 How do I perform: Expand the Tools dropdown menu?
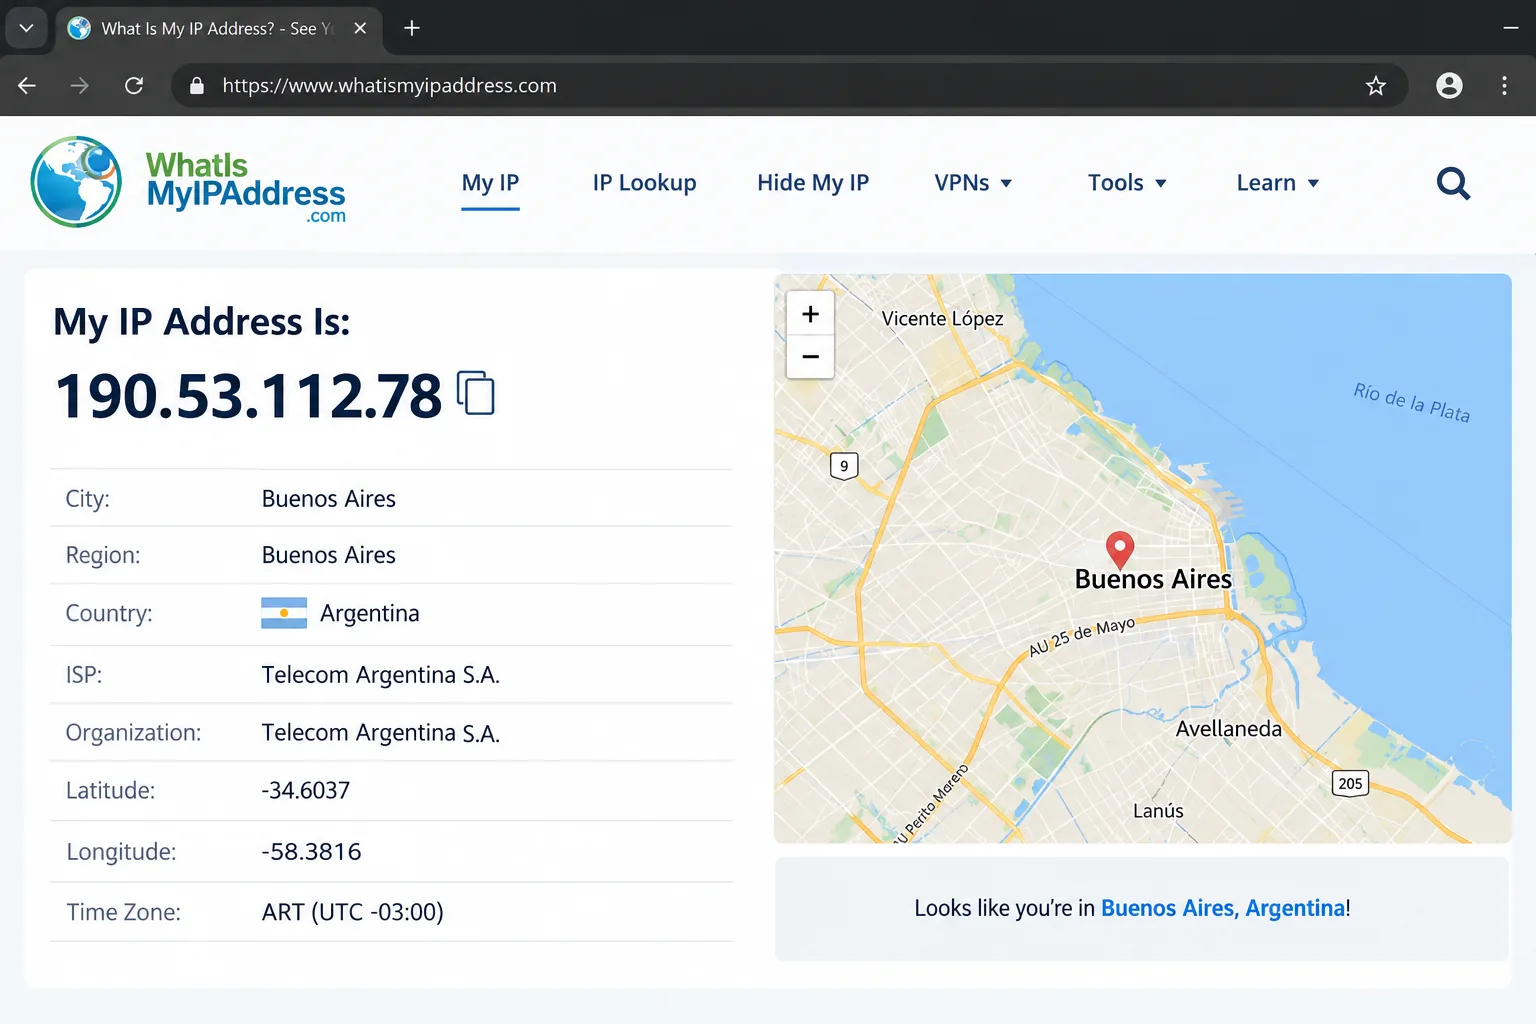click(x=1127, y=183)
